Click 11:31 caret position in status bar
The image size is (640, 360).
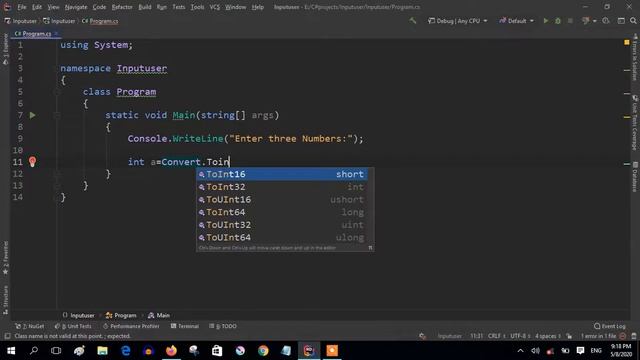[476, 336]
